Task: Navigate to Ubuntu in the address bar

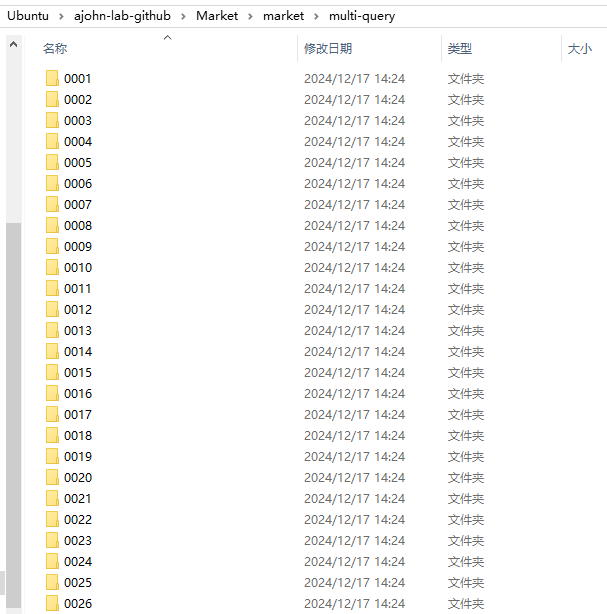Action: 28,16
